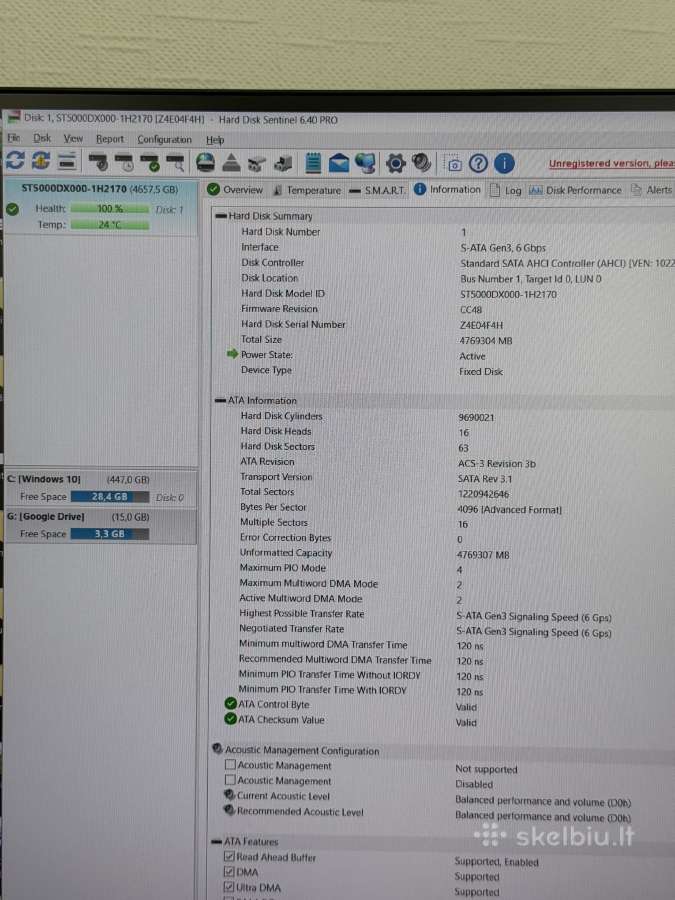
Task: Click the icon beside Current Acoustic Level
Action: point(230,796)
